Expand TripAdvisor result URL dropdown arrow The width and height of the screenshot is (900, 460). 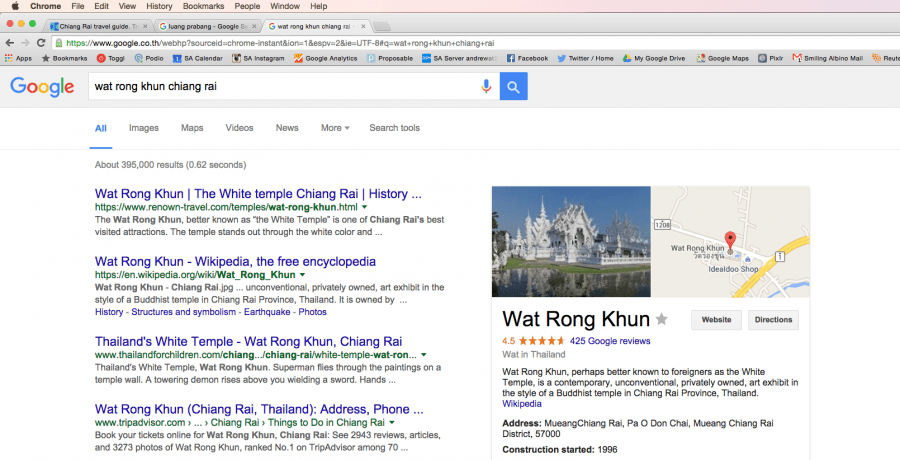click(391, 423)
